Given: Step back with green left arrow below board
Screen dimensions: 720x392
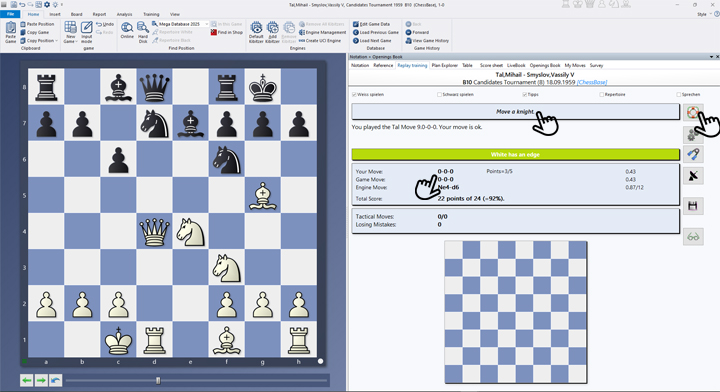Looking at the screenshot, I should [27, 380].
